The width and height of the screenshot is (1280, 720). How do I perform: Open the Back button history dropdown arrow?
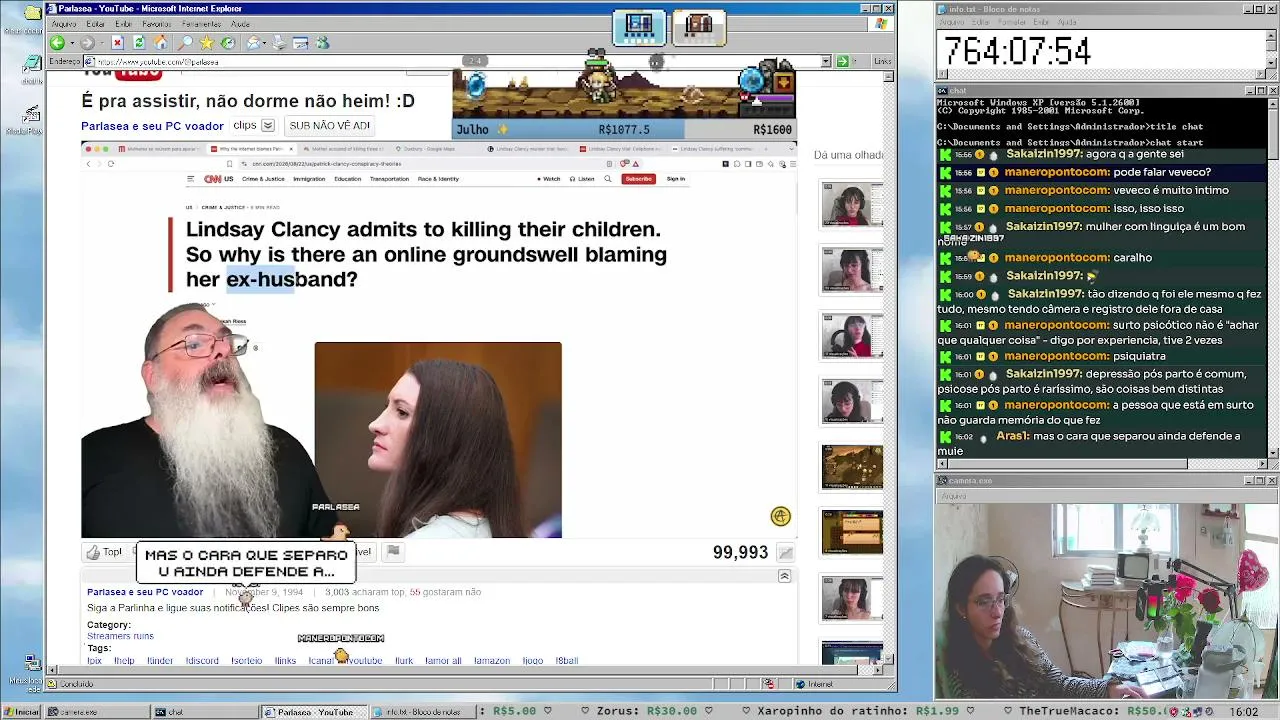(x=71, y=43)
